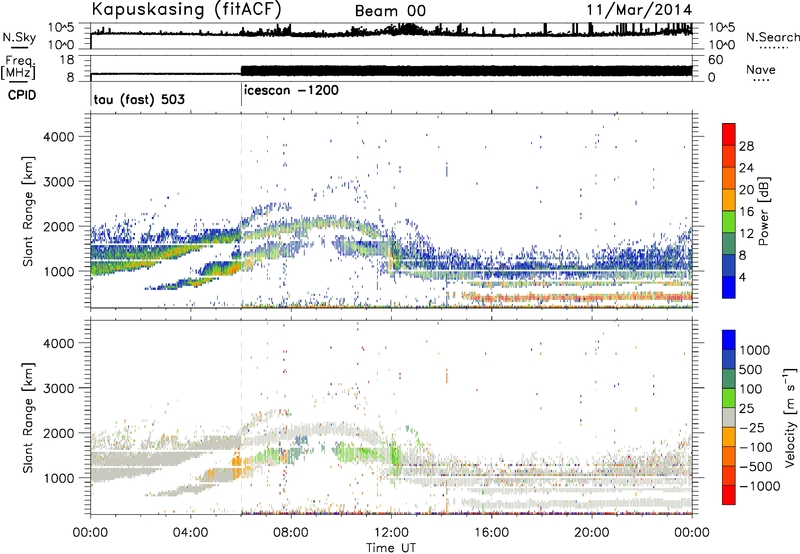Click the '08:00' time tick label
800x554 pixels.
(291, 533)
